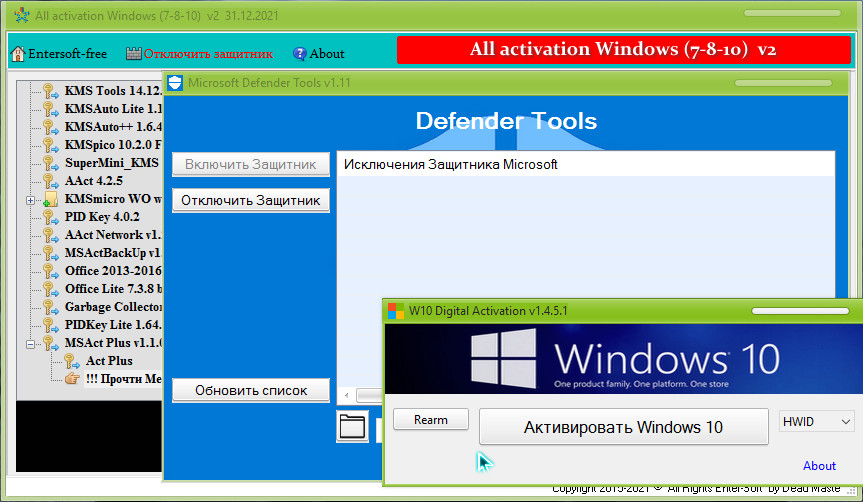This screenshot has height=502, width=863.
Task: Select AAct Network in the tree
Action: tap(113, 235)
